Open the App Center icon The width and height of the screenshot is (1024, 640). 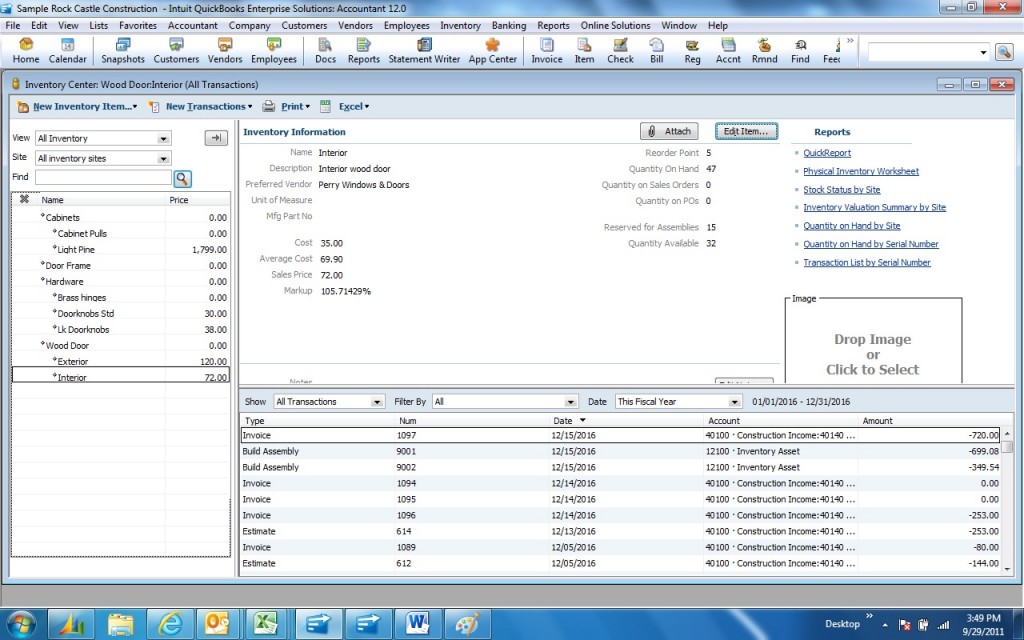click(492, 50)
